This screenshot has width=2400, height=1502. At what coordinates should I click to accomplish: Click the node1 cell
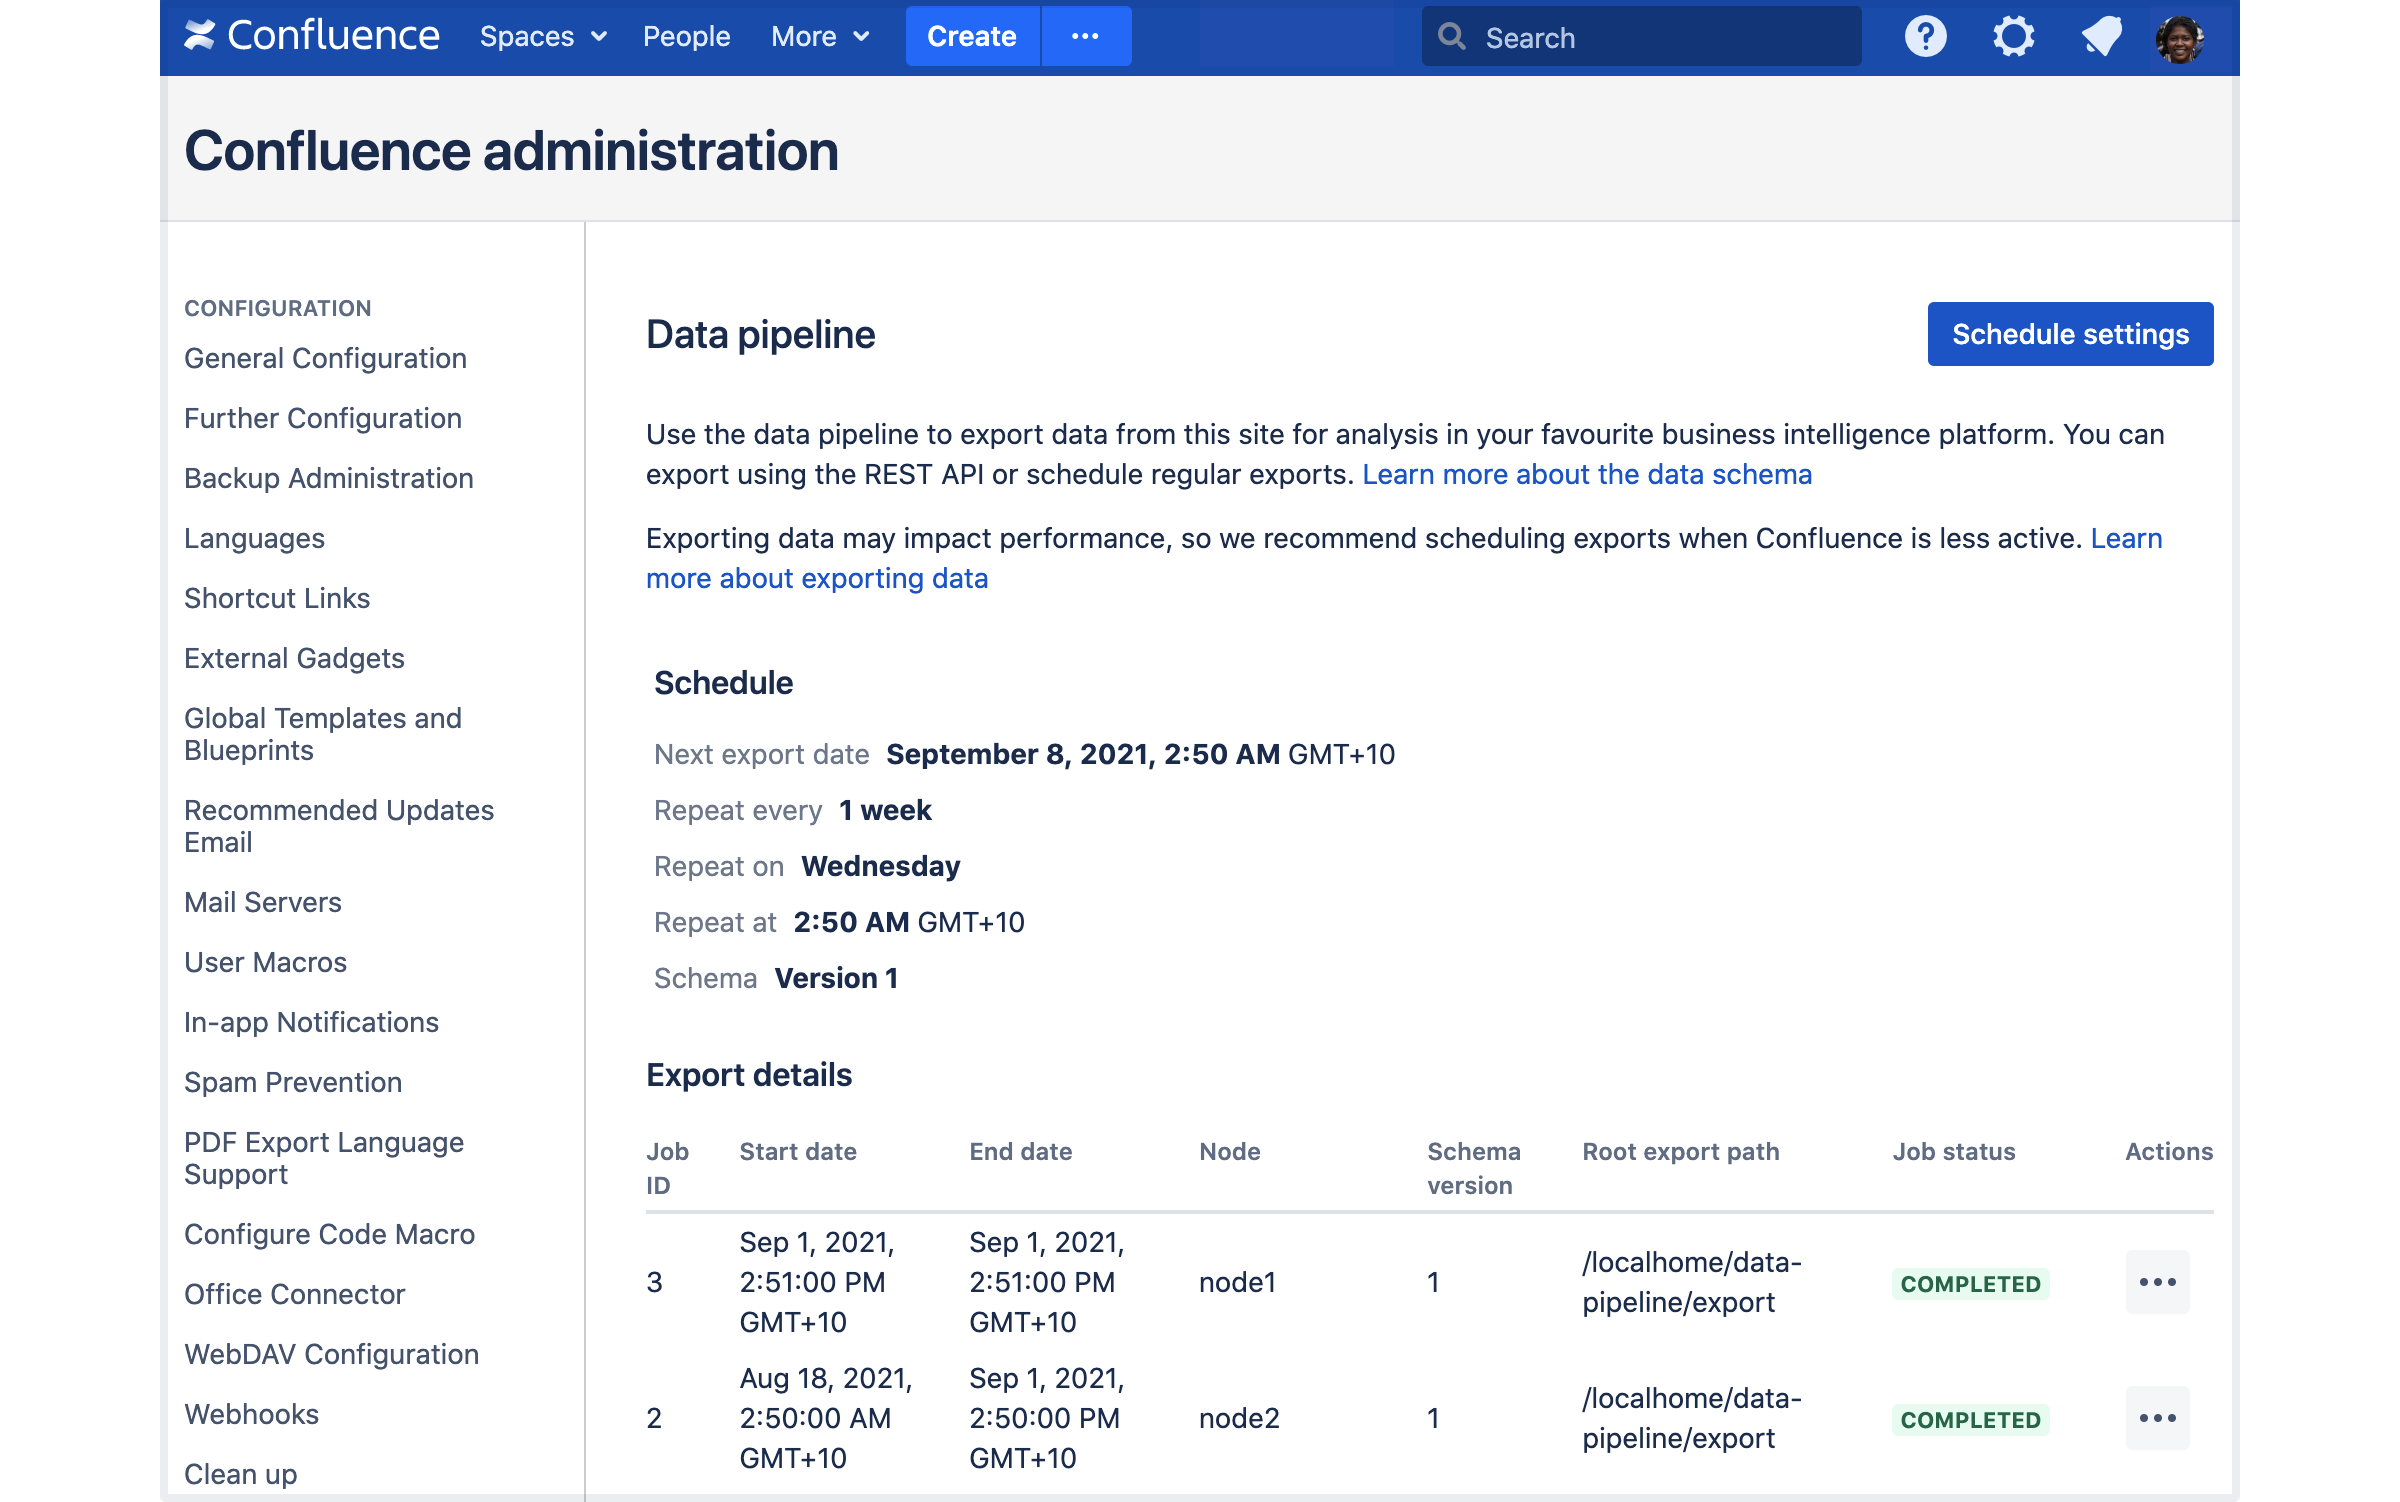pos(1237,1282)
